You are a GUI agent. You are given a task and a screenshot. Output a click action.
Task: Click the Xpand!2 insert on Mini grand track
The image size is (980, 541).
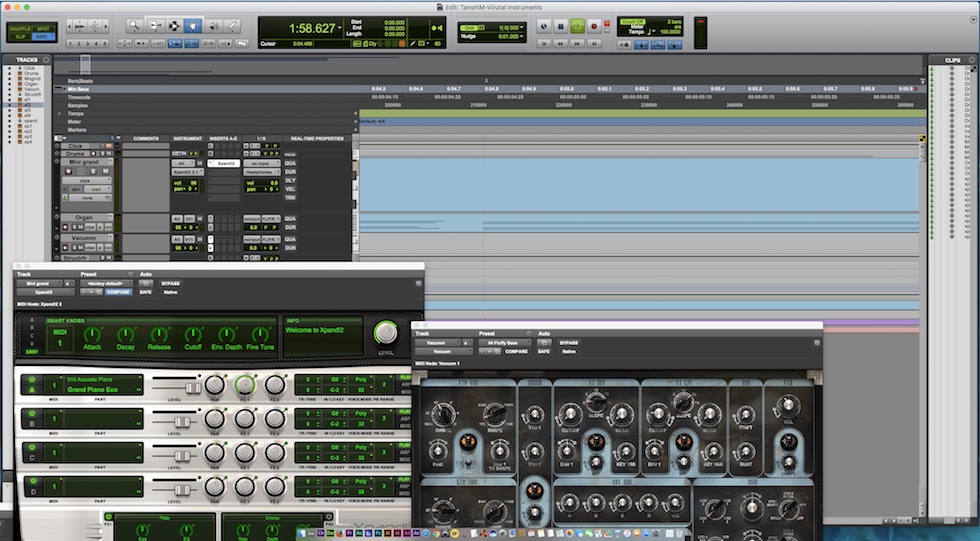tap(224, 163)
